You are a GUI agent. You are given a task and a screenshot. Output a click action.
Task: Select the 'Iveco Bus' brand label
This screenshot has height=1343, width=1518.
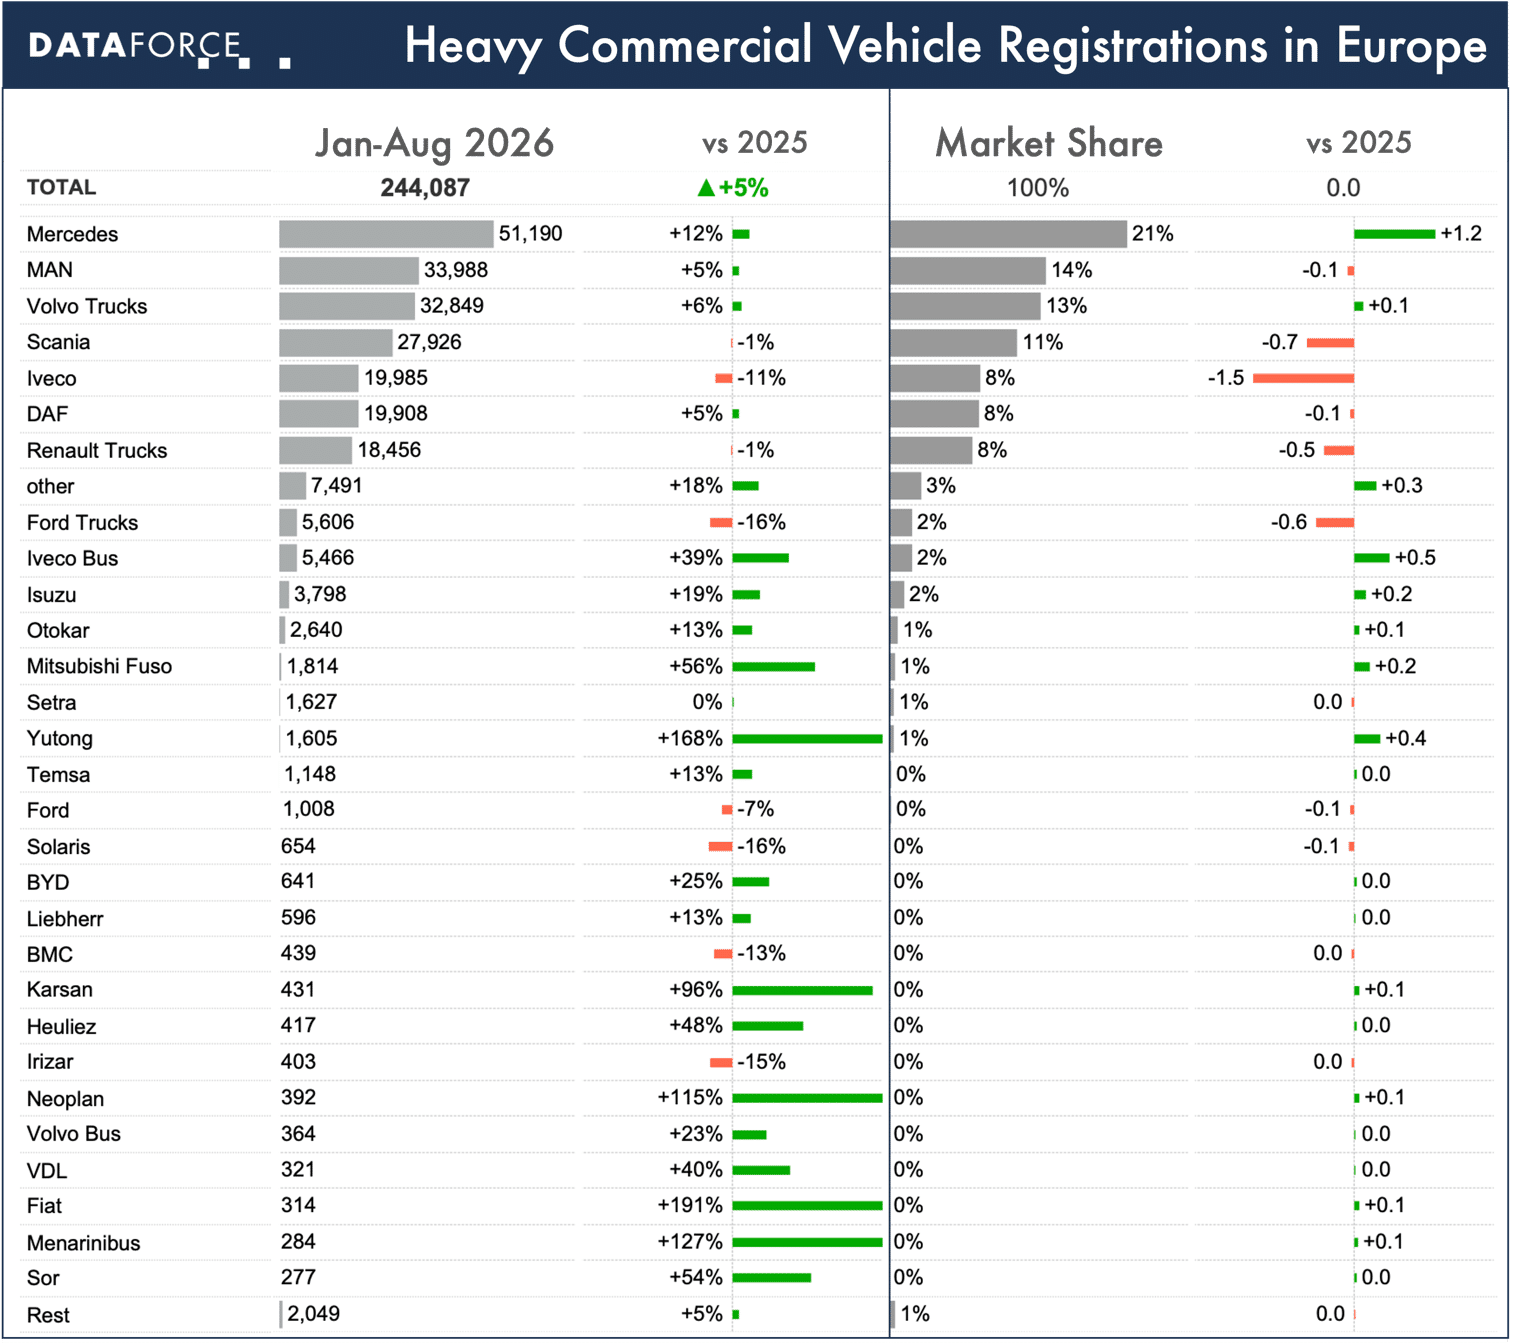[x=72, y=558]
